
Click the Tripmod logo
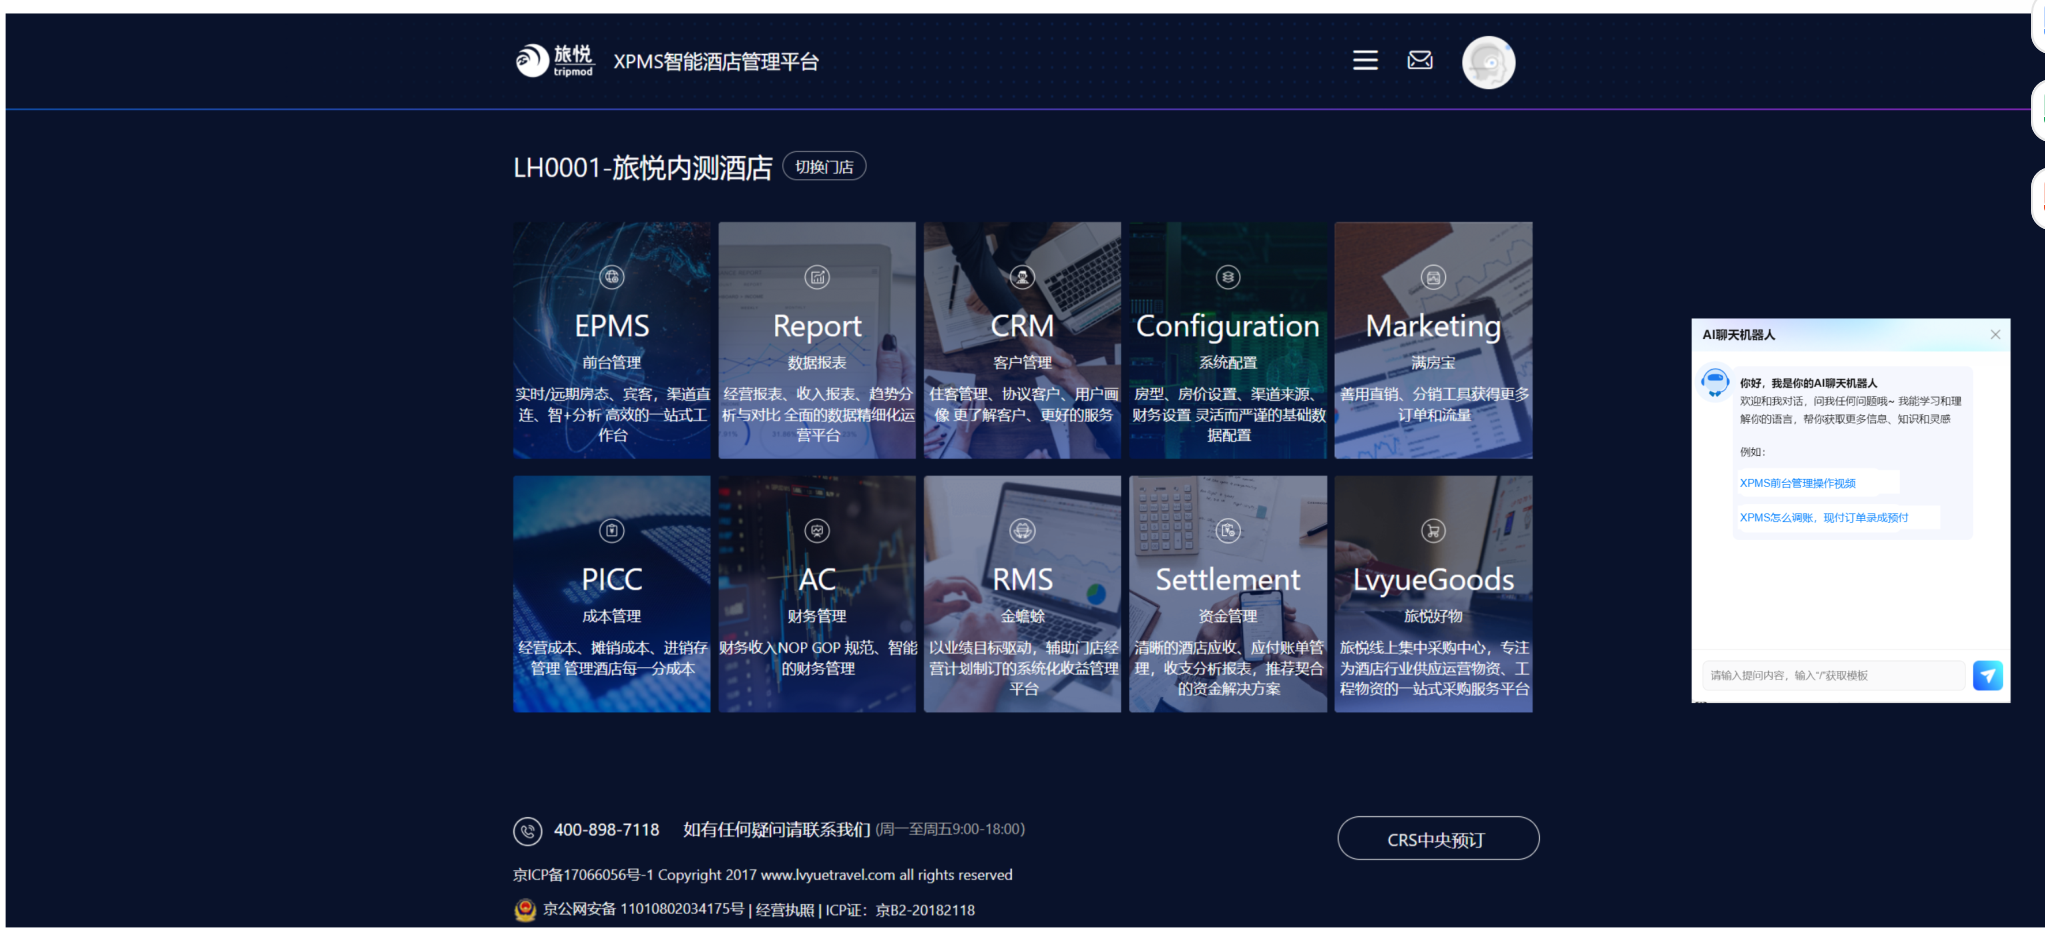[555, 61]
